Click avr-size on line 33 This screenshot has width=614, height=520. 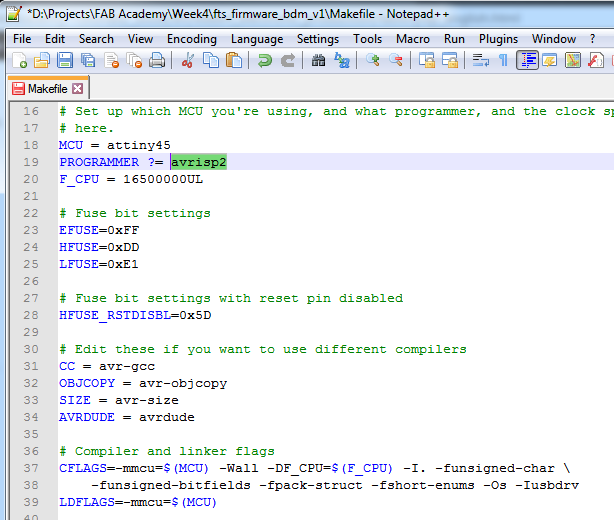(146, 400)
